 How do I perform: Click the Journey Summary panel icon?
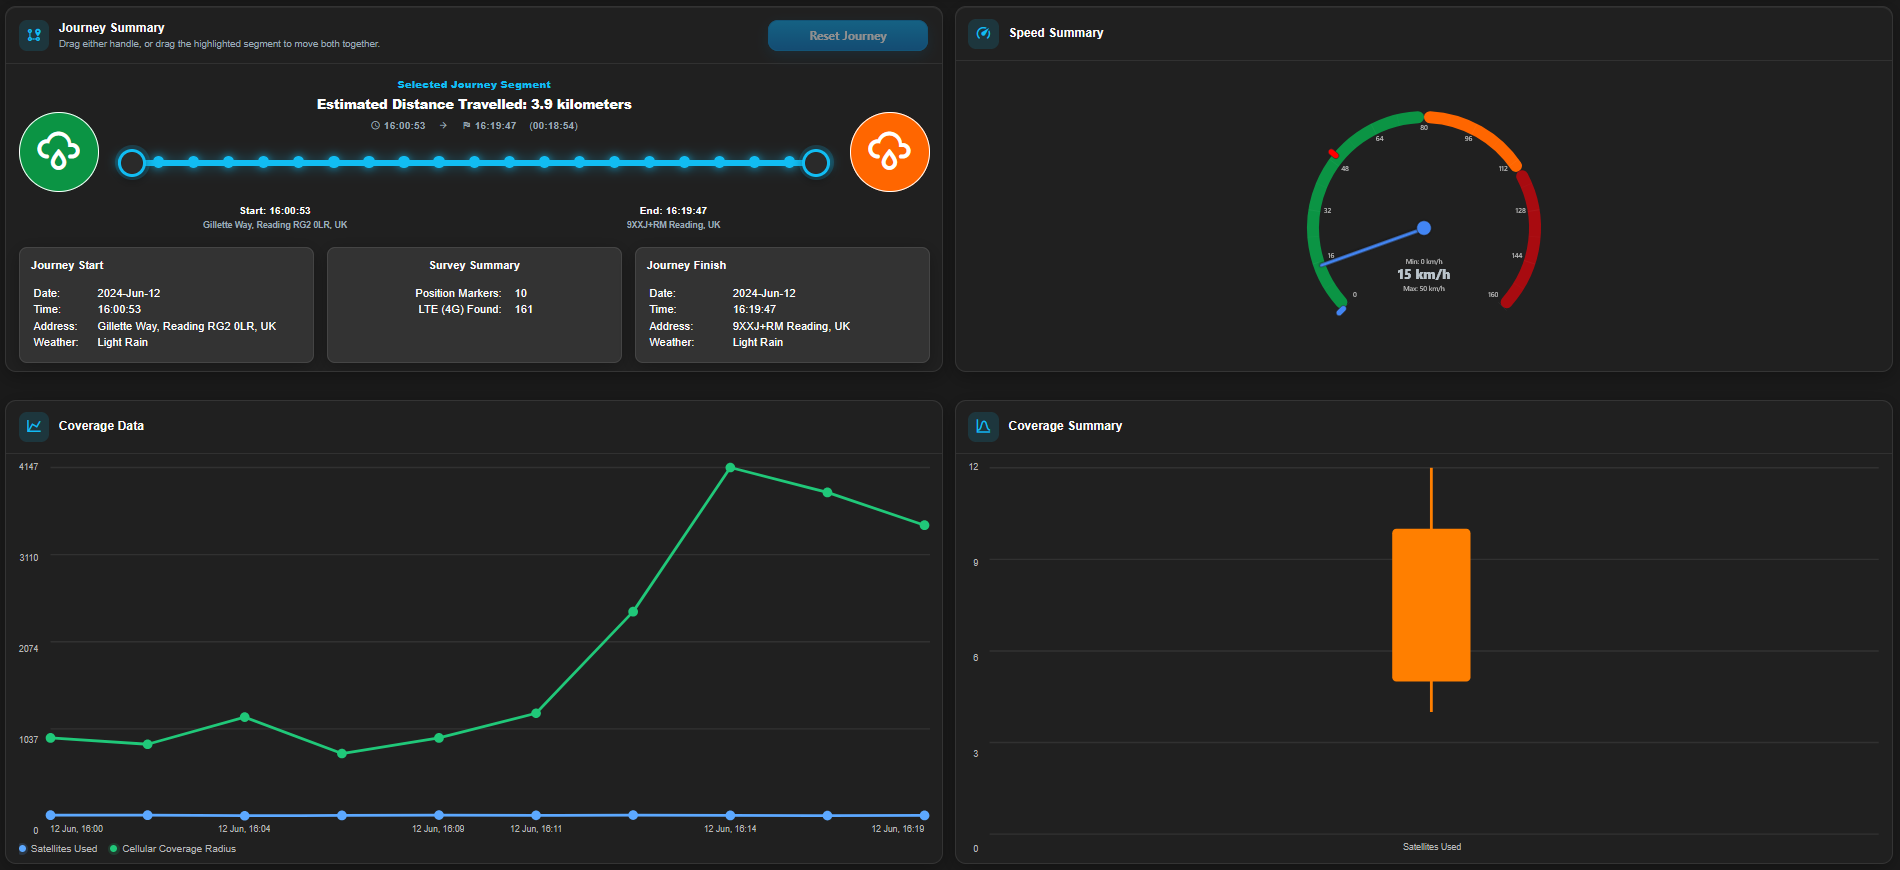pyautogui.click(x=34, y=35)
